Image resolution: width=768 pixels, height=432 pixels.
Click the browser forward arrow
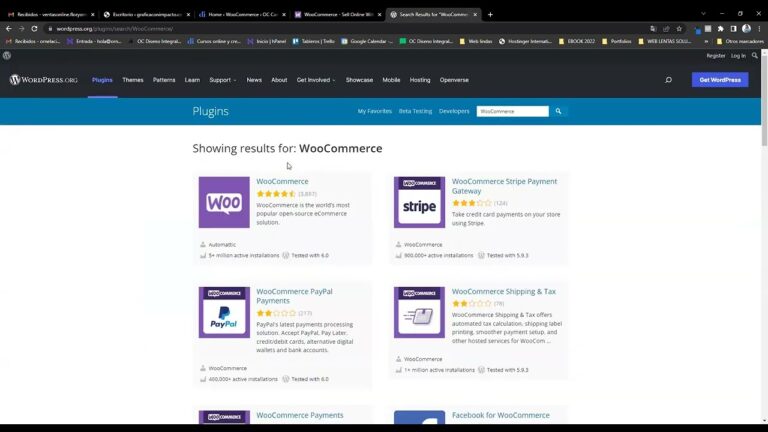[22, 29]
